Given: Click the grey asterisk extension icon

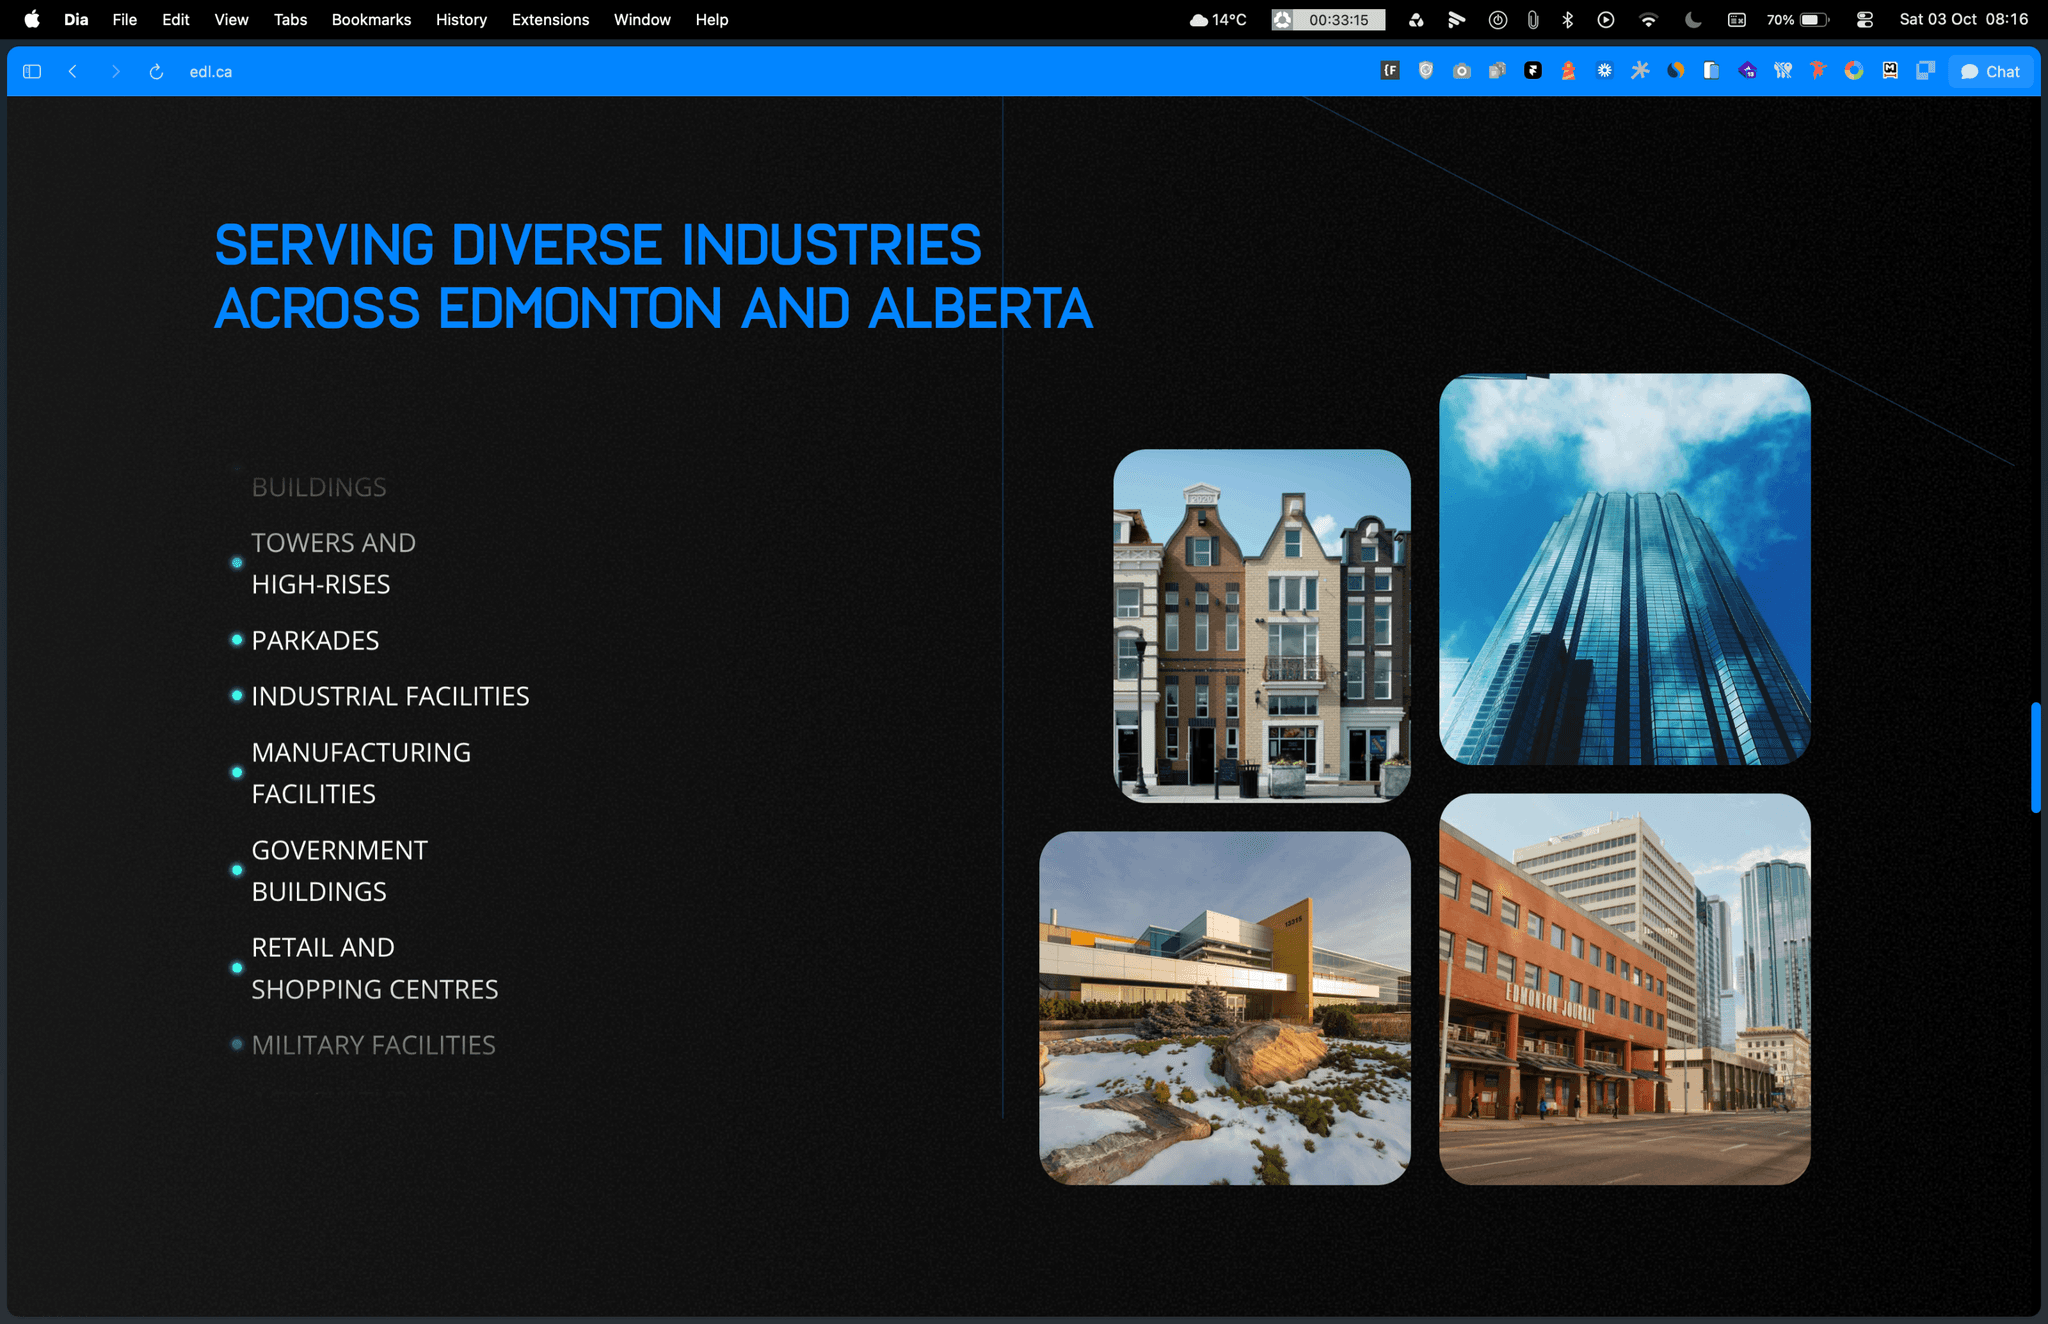Looking at the screenshot, I should (1640, 71).
